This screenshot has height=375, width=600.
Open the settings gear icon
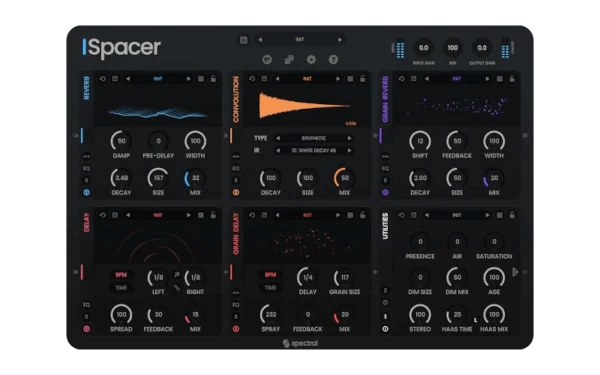coord(311,59)
